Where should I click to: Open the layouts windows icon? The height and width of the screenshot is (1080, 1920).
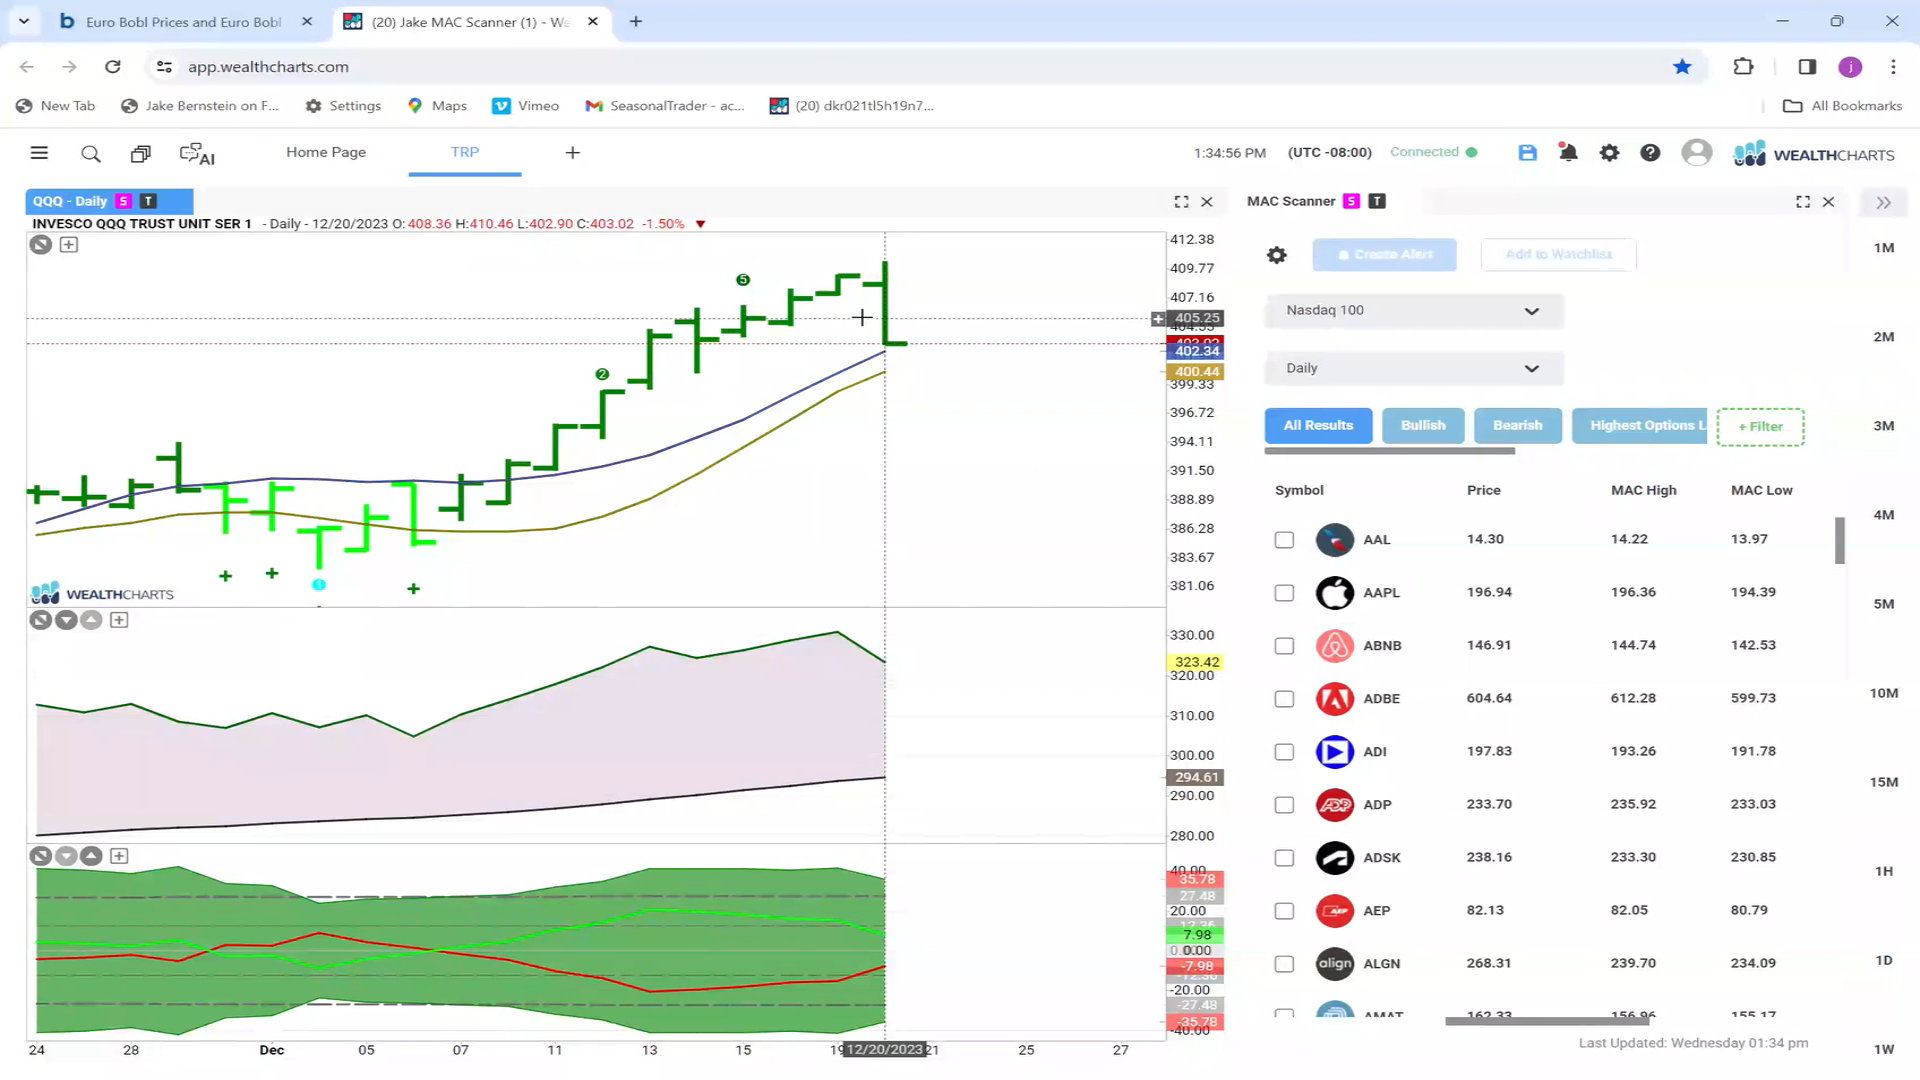pyautogui.click(x=140, y=153)
